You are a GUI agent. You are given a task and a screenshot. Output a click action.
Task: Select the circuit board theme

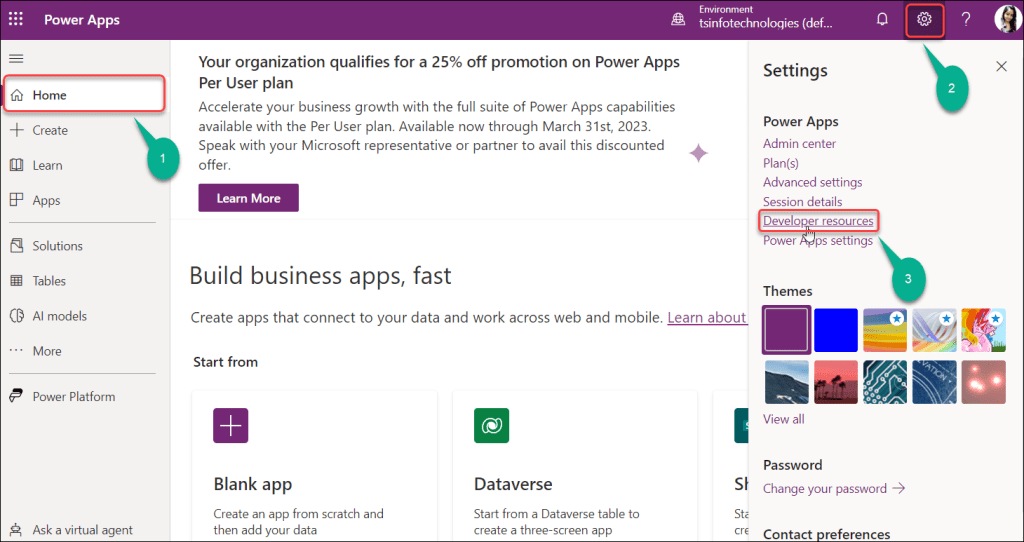[x=885, y=382]
